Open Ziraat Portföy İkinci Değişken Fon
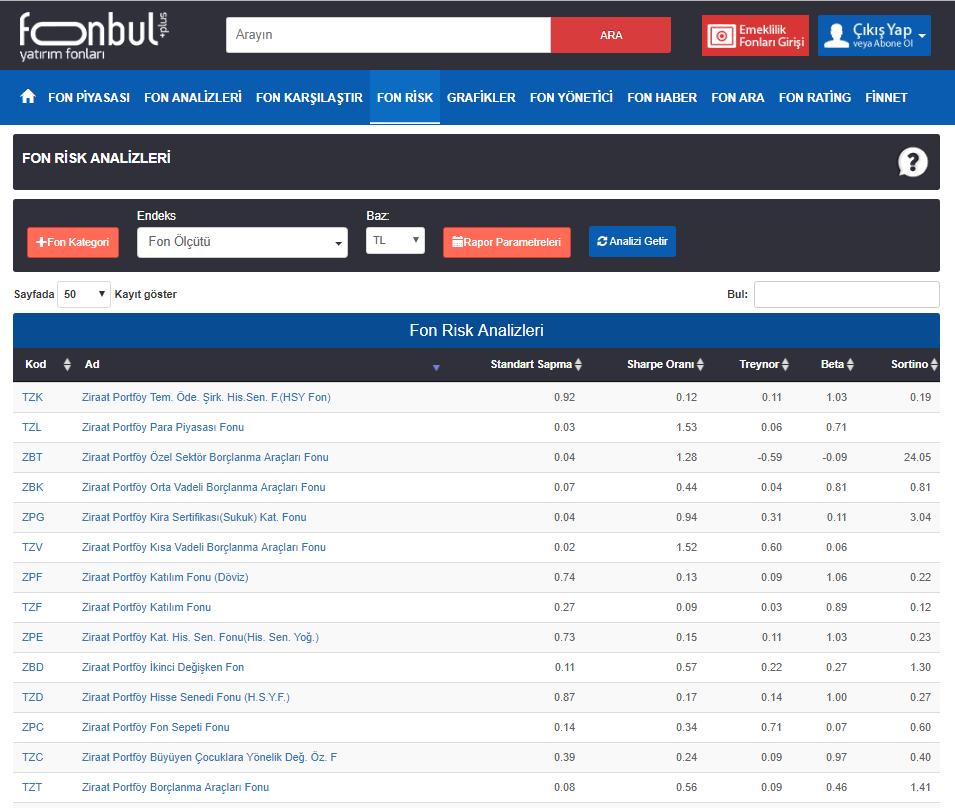The image size is (955, 808). click(163, 667)
